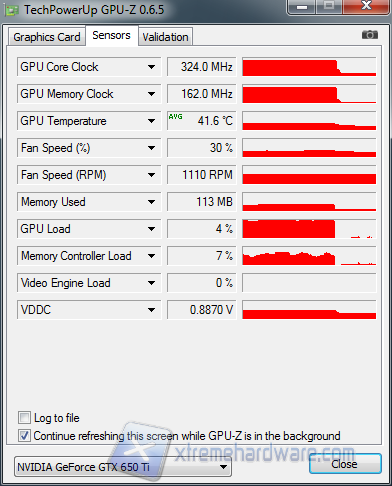Expand the Fan Speed (RPM) dropdown

(151, 175)
